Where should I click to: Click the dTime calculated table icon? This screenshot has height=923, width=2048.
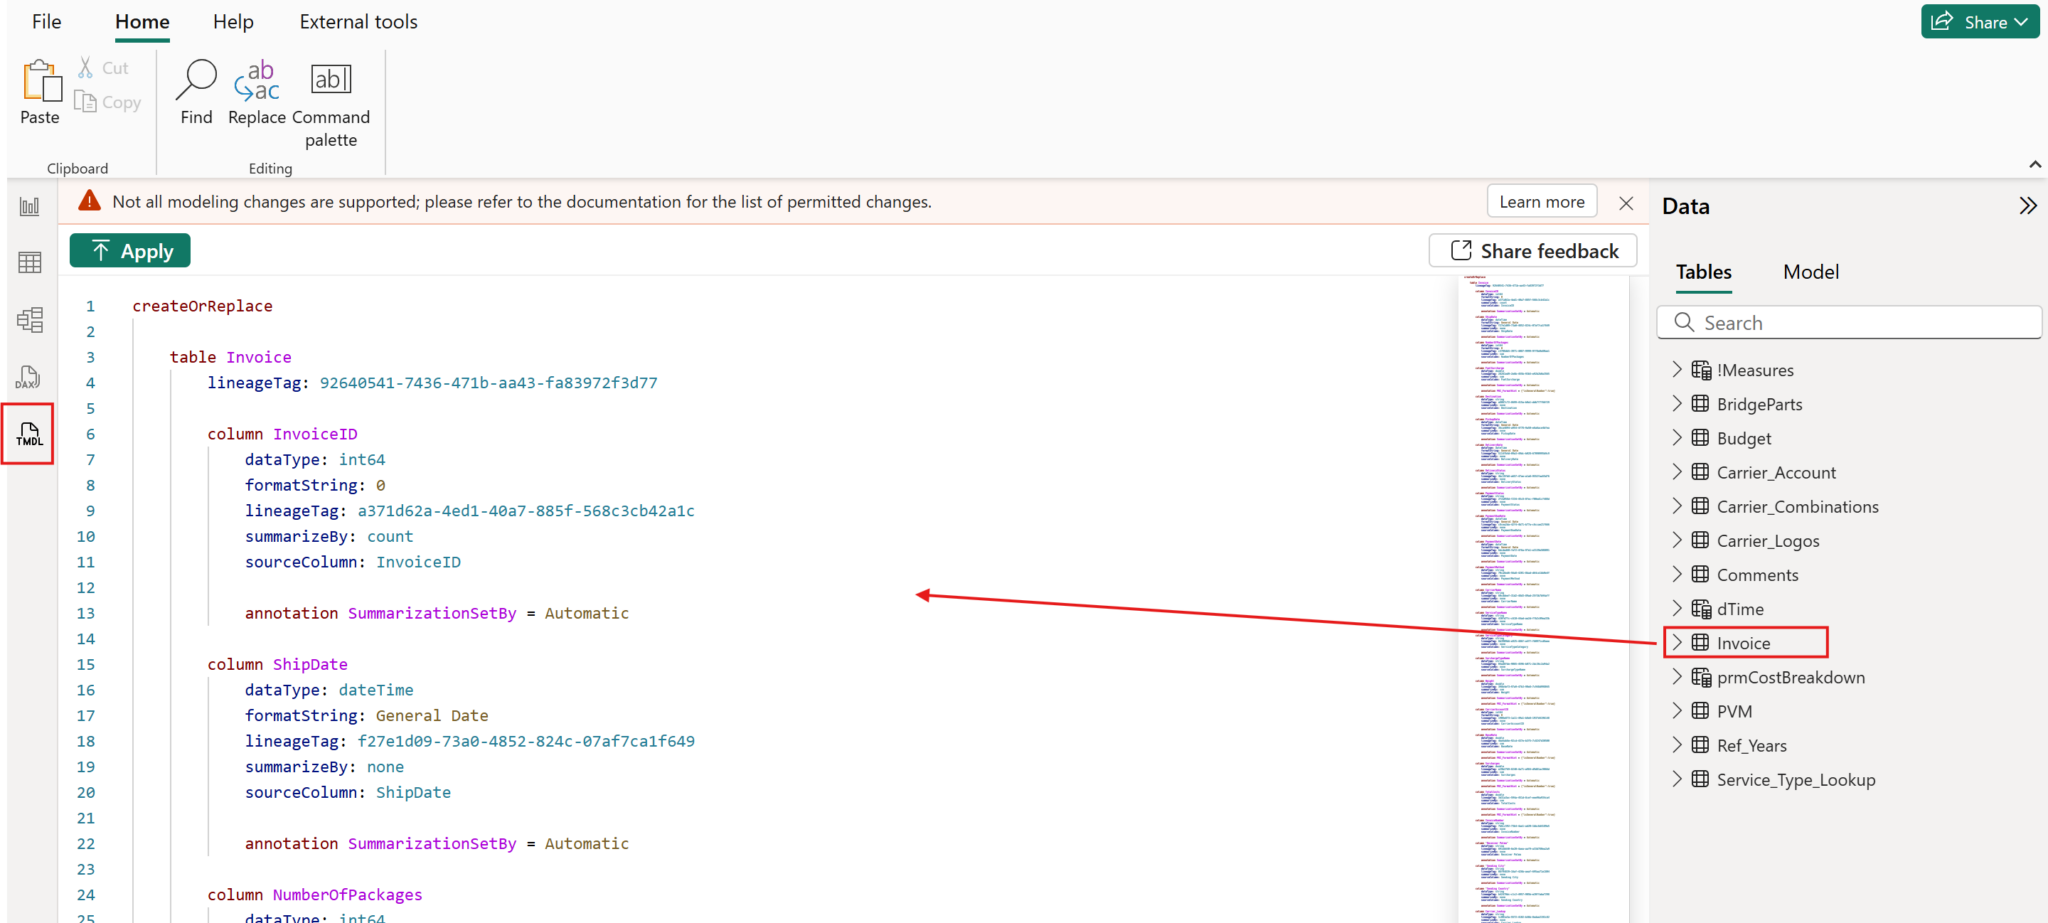click(1701, 609)
